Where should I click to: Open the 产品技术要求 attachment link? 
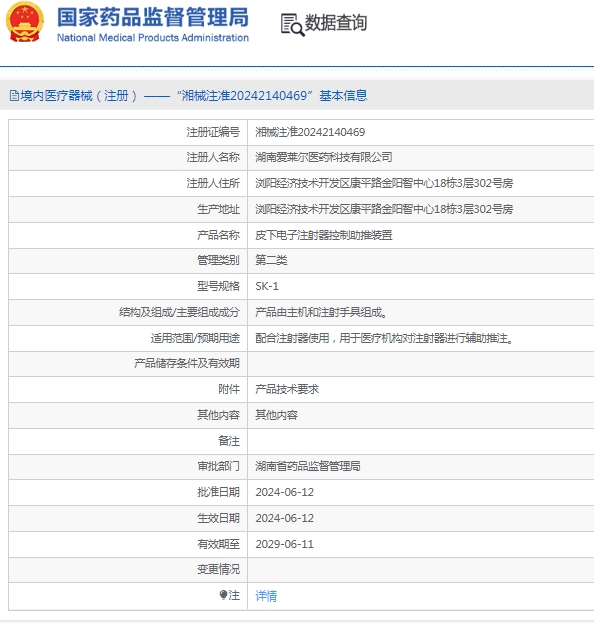pos(287,389)
